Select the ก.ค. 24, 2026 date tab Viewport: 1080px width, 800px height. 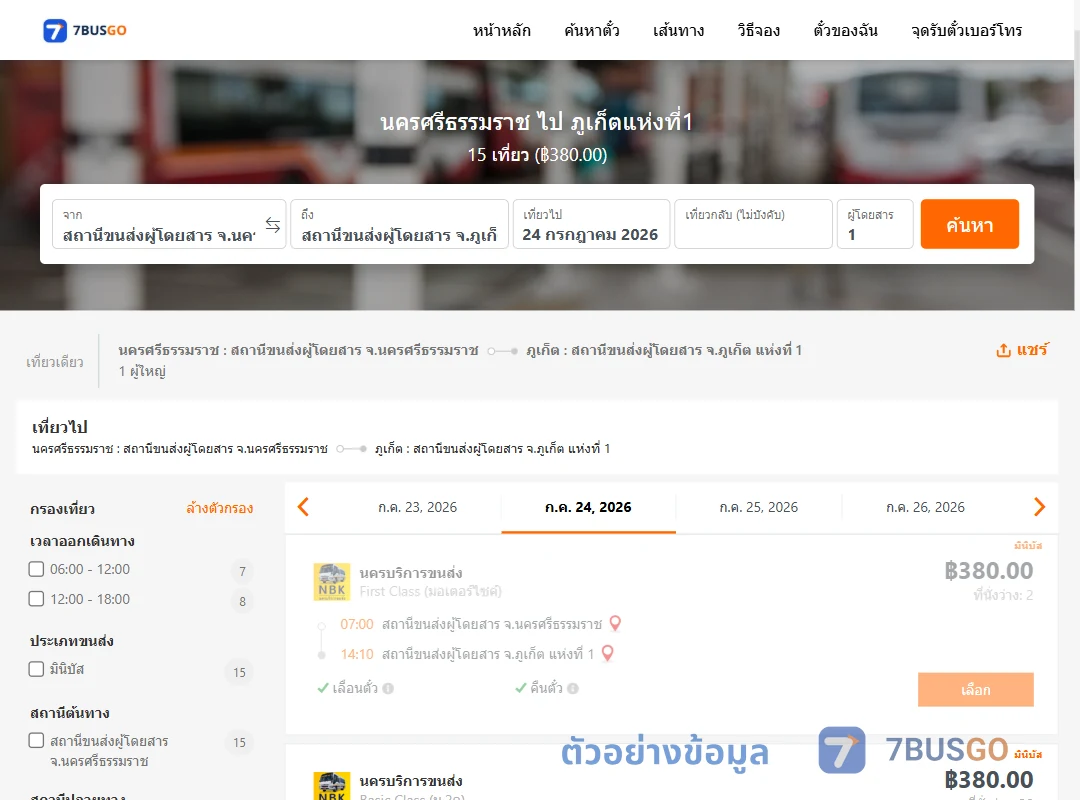pyautogui.click(x=588, y=507)
